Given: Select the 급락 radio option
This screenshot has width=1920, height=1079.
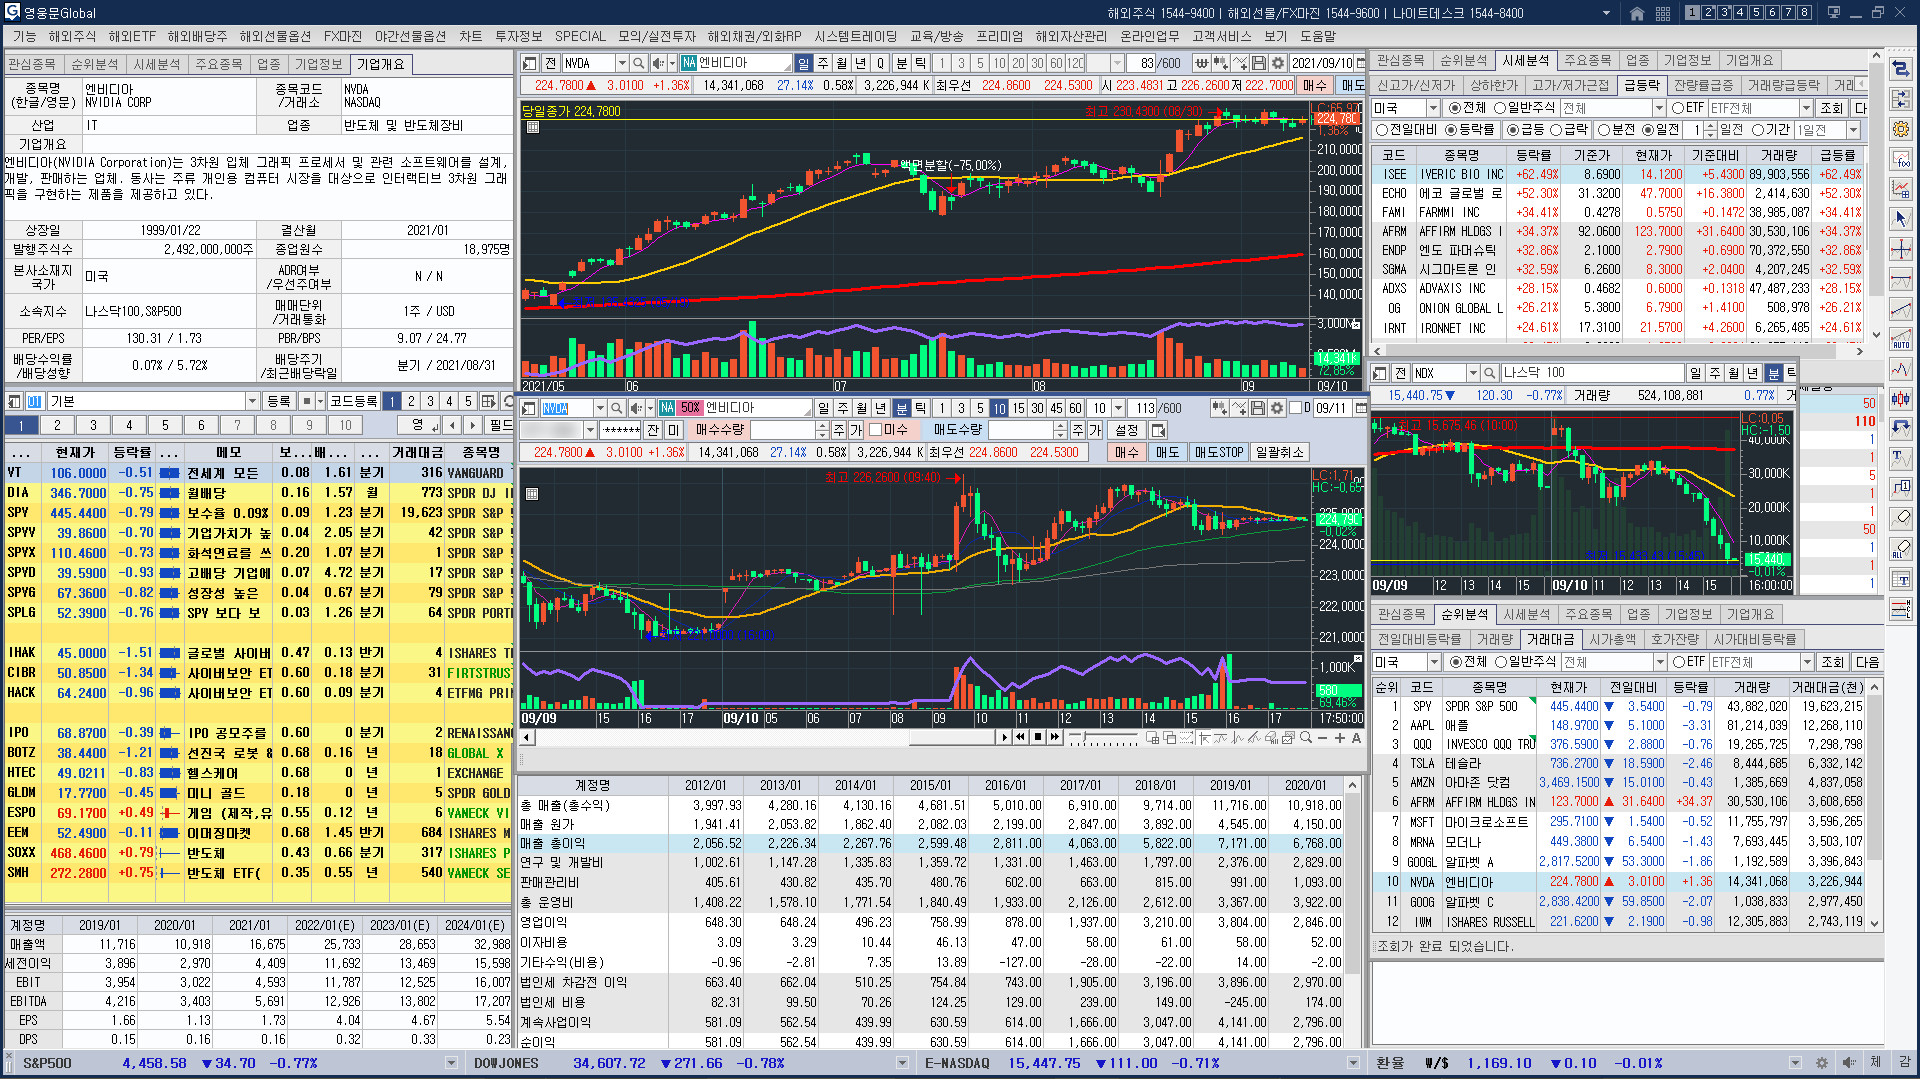Looking at the screenshot, I should coord(1555,130).
